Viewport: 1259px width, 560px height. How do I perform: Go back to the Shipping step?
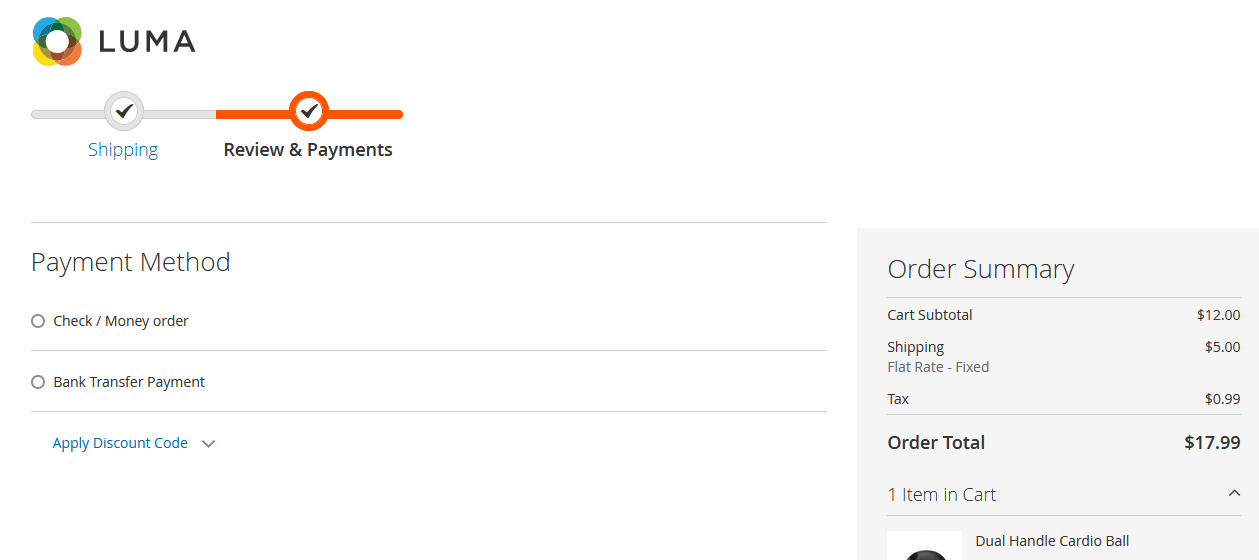click(x=123, y=150)
